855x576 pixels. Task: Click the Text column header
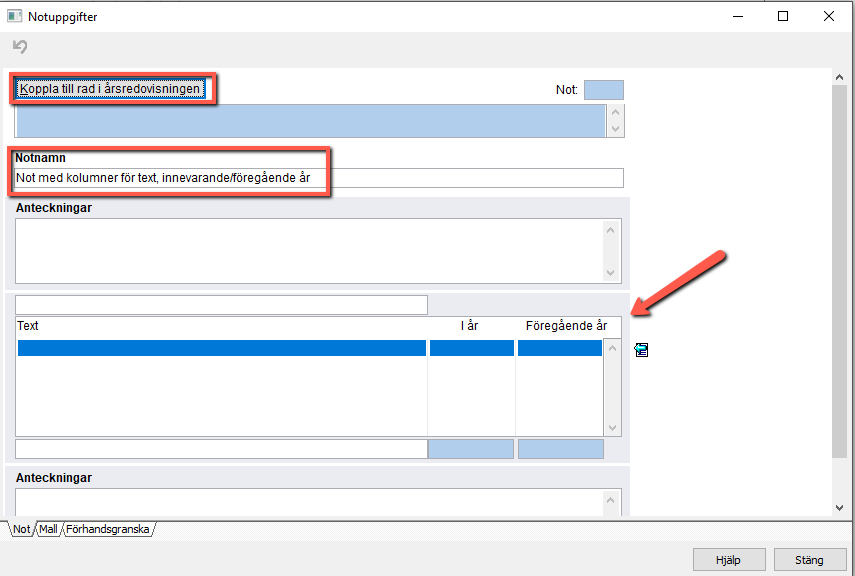(28, 326)
